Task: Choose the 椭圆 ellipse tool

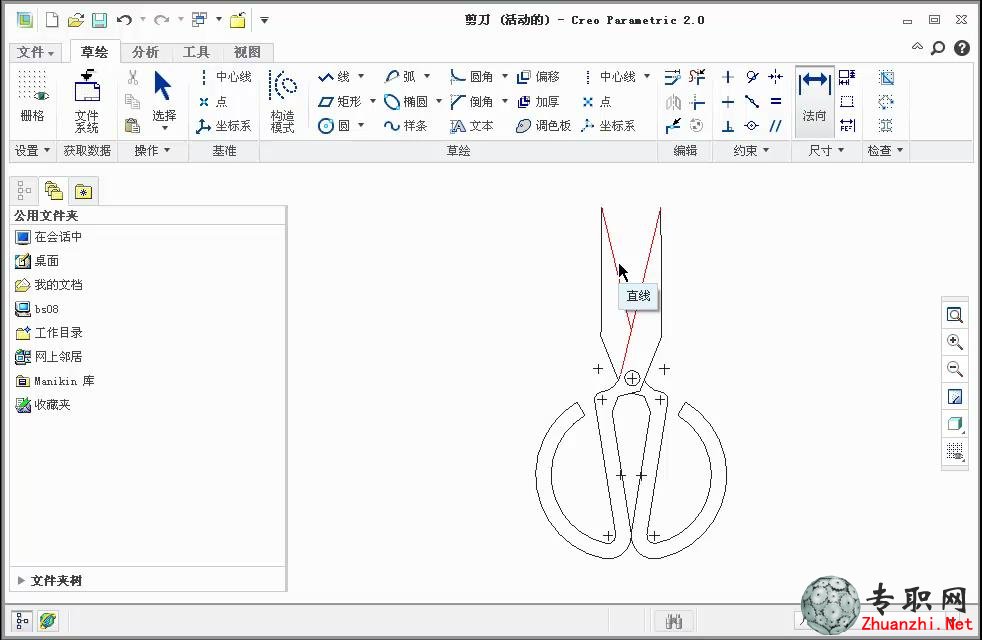Action: click(406, 101)
